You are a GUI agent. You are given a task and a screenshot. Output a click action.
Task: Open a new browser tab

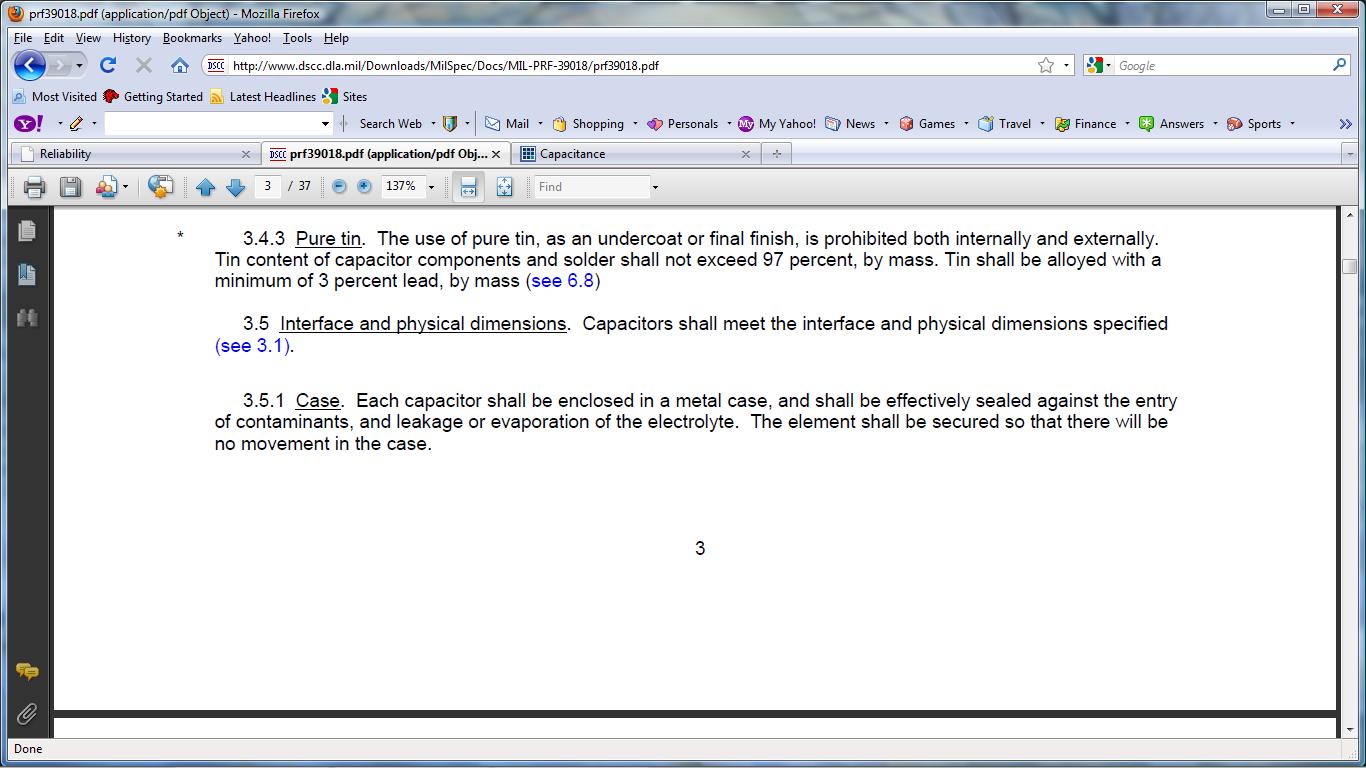click(x=776, y=154)
